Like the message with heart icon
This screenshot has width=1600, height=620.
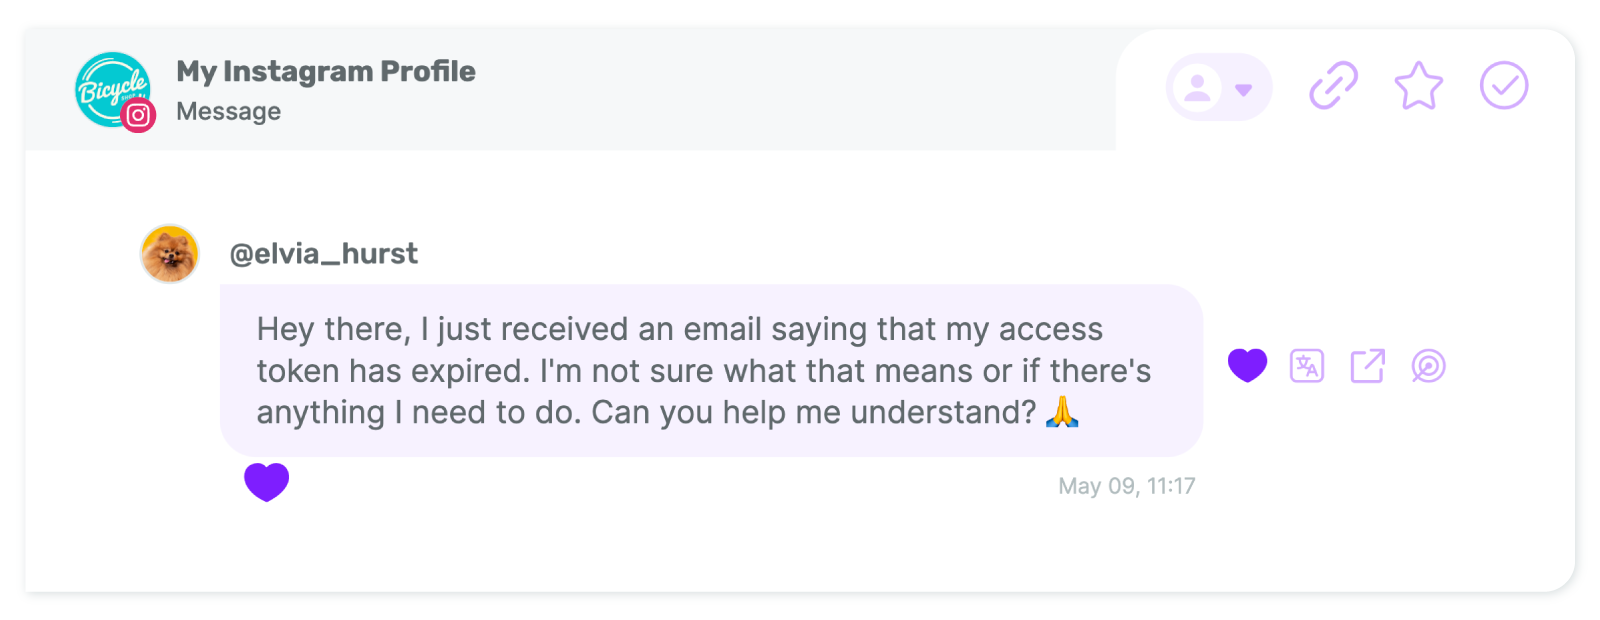click(x=1247, y=366)
